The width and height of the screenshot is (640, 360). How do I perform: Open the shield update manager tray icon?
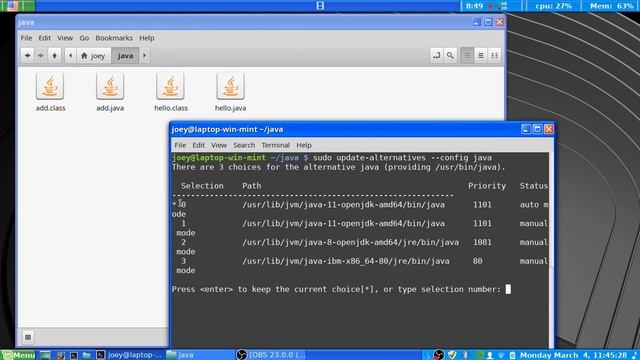452,355
